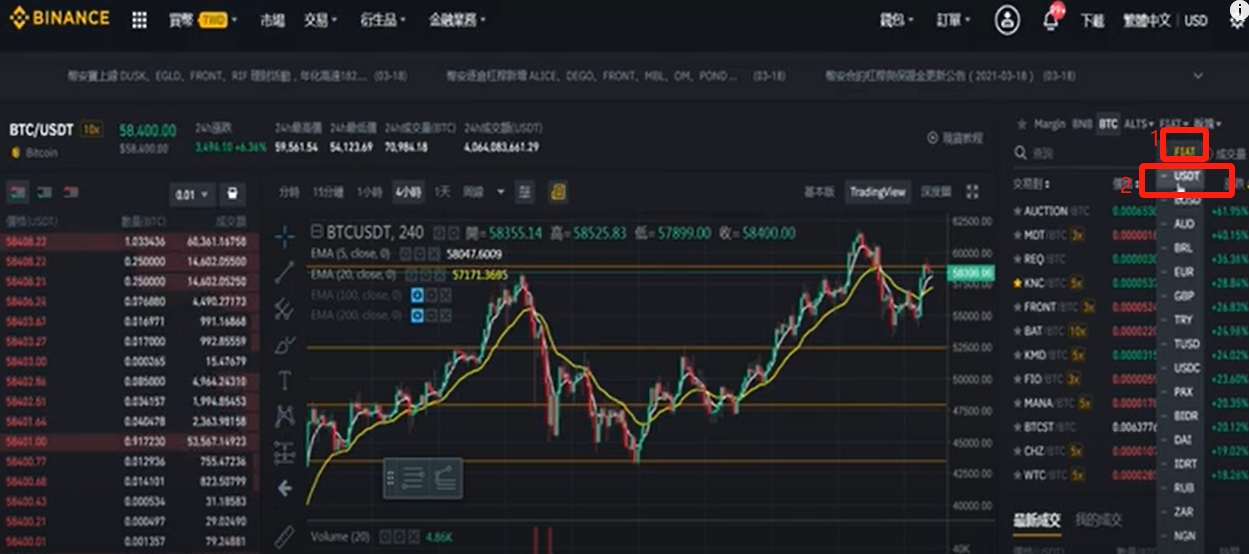Viewport: 1249px width, 554px height.
Task: Switch chart to 基本版 view
Action: tap(818, 191)
